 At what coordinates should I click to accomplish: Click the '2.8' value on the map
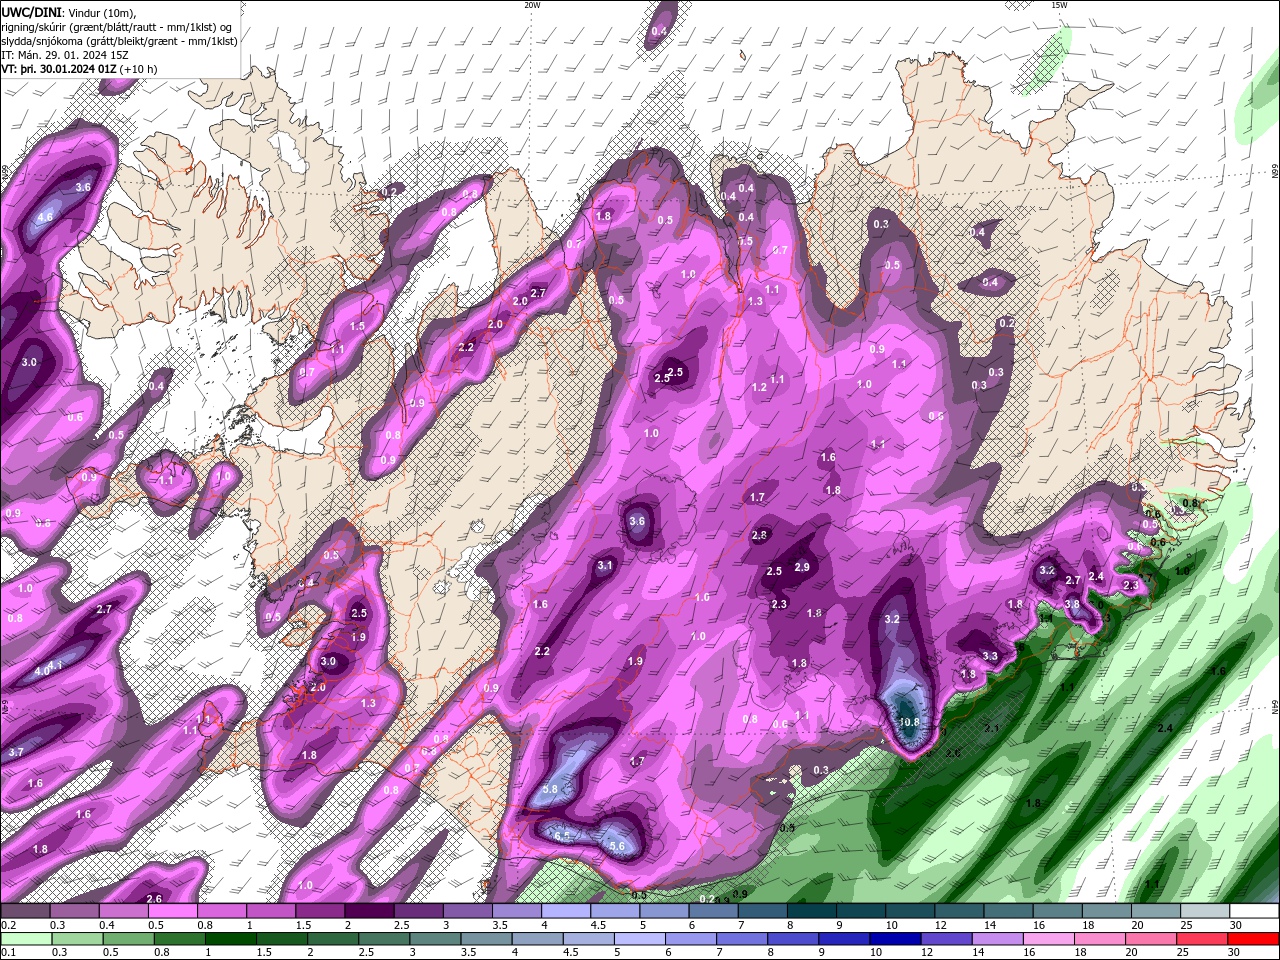click(x=759, y=535)
